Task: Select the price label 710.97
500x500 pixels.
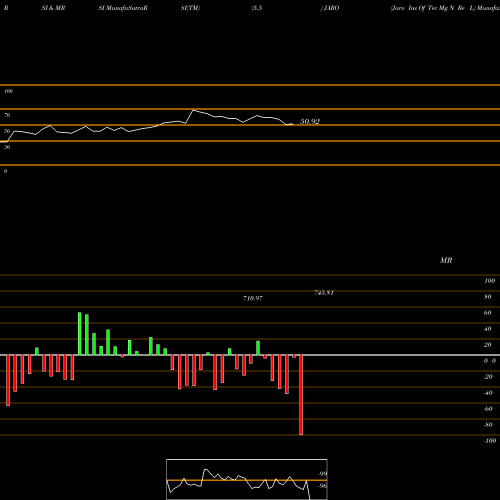Action: tap(253, 298)
